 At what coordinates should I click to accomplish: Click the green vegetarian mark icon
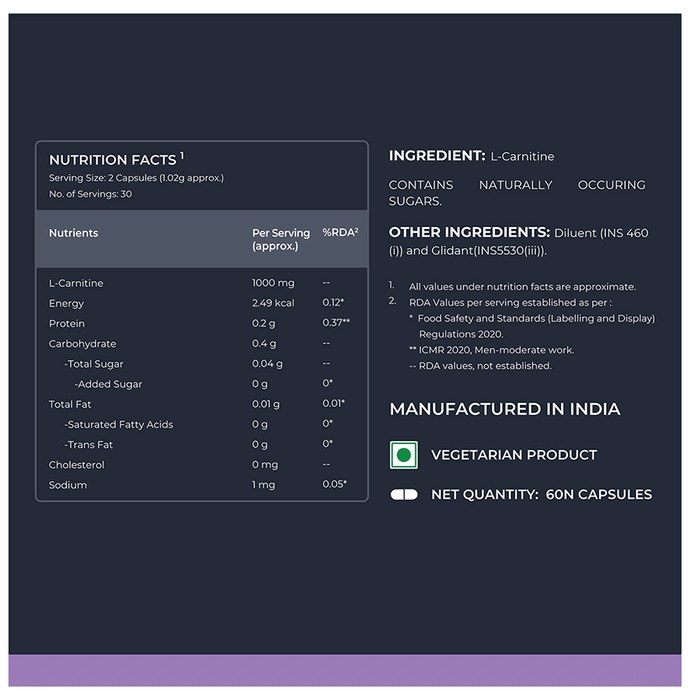(403, 455)
